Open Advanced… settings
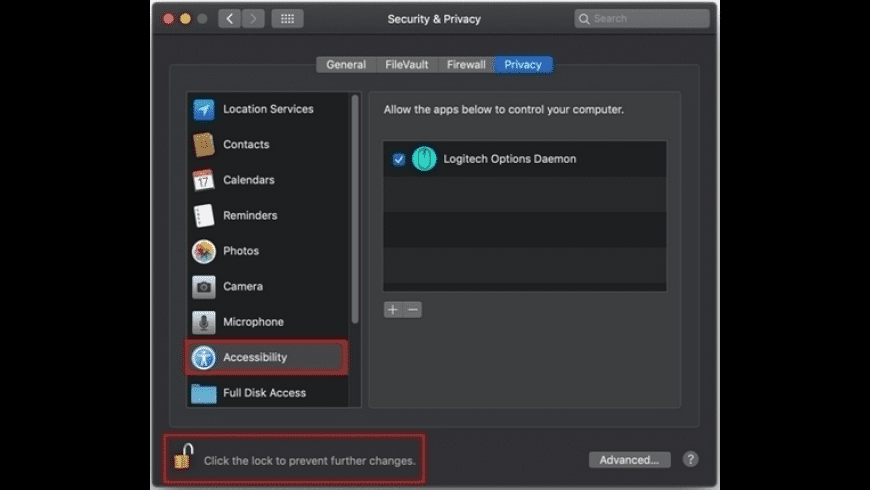Viewport: 870px width, 490px height. pyautogui.click(x=629, y=460)
